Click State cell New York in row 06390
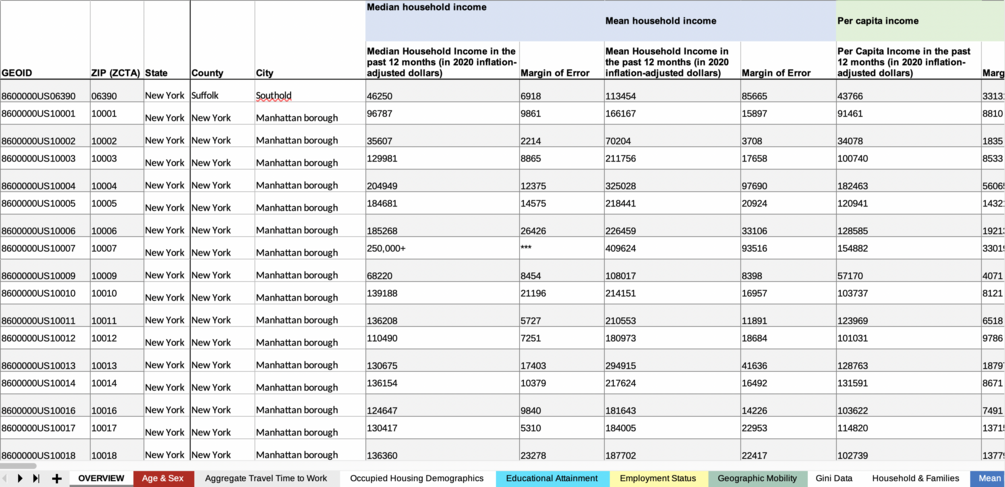 (166, 91)
